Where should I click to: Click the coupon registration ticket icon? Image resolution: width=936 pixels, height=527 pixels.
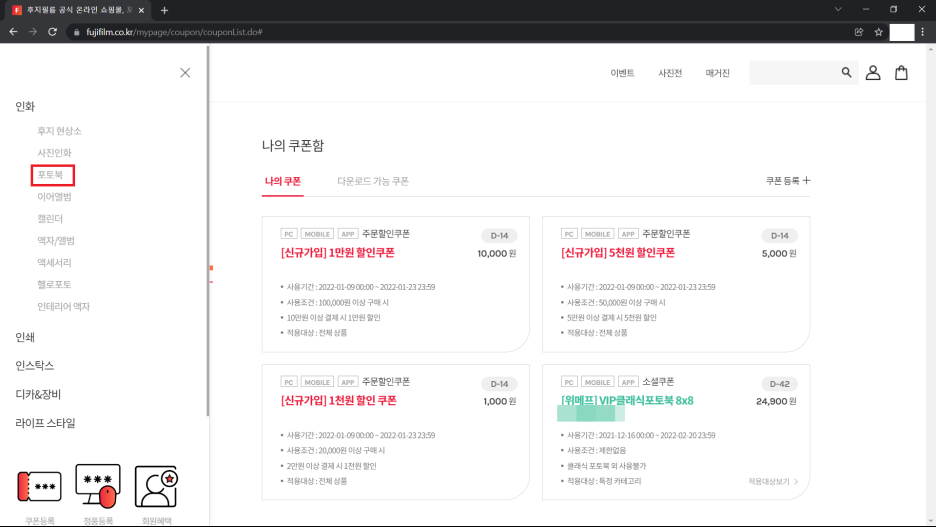(39, 486)
